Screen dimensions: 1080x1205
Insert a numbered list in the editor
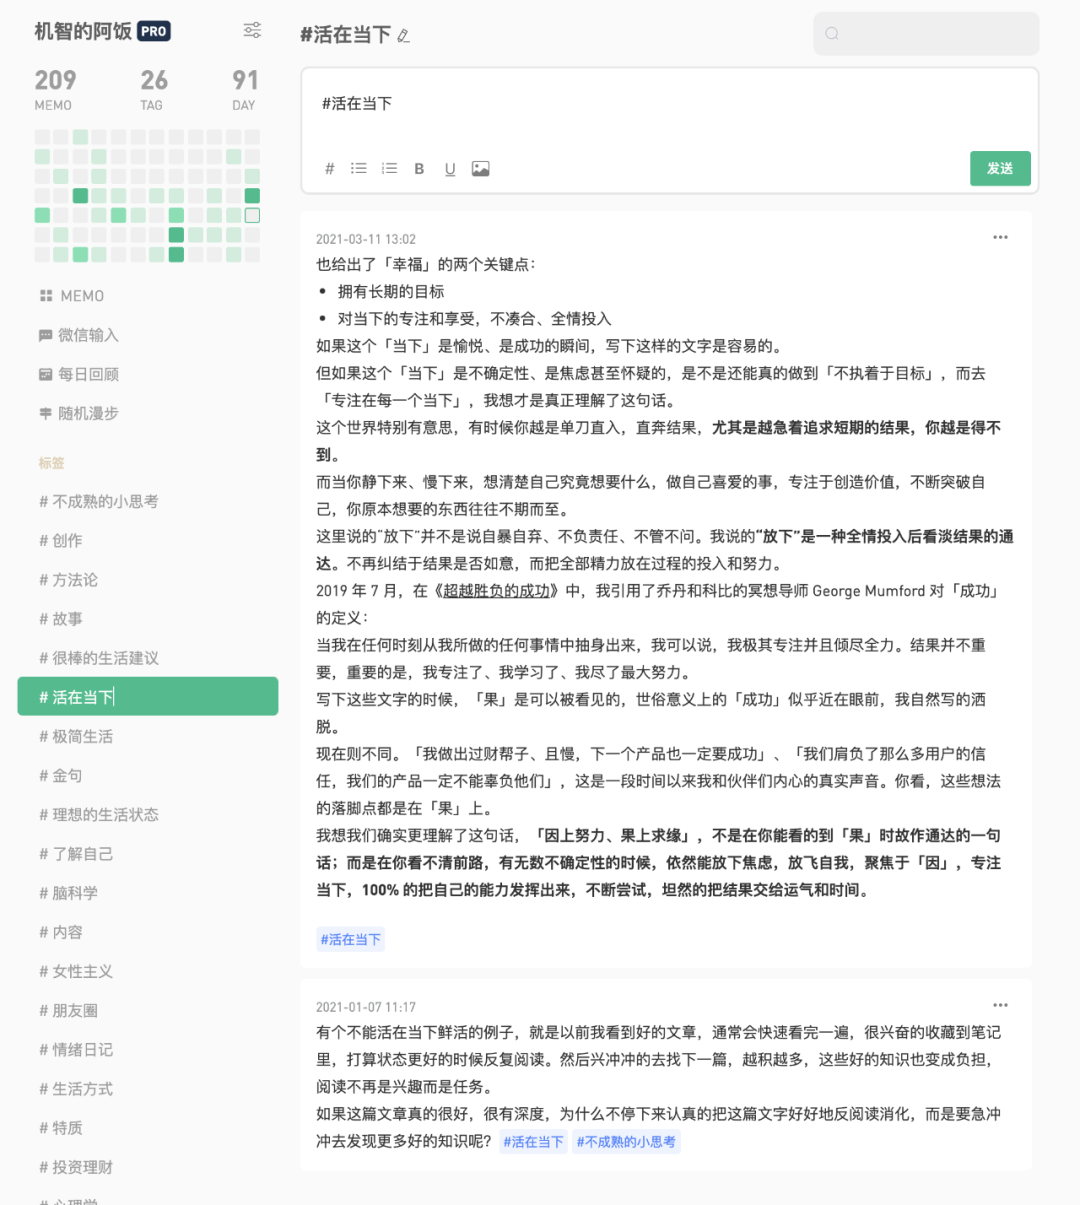click(389, 169)
